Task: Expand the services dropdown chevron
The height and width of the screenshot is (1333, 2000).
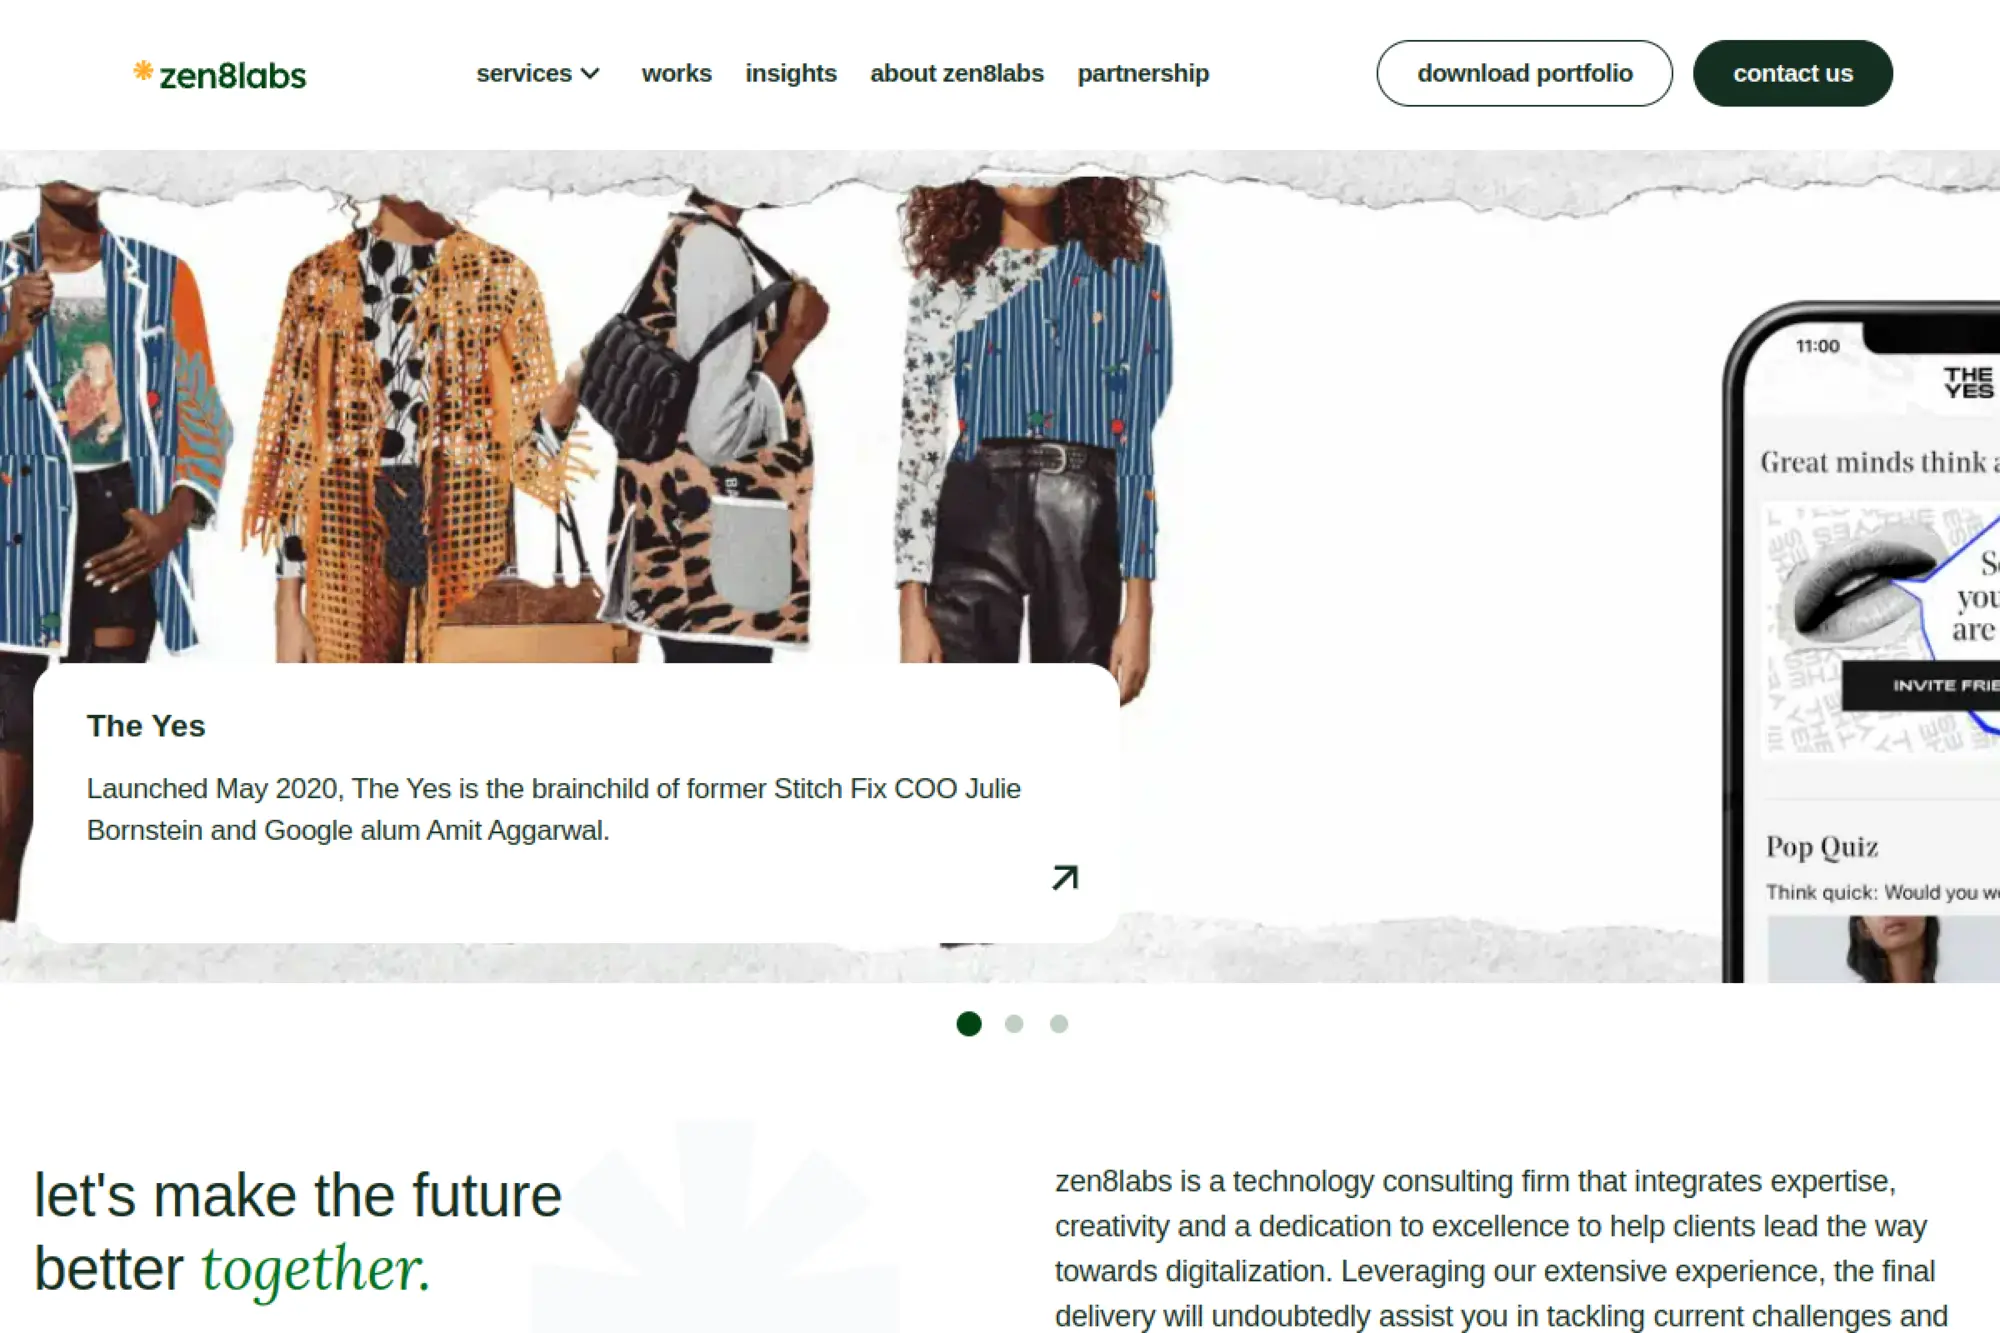Action: pyautogui.click(x=591, y=74)
